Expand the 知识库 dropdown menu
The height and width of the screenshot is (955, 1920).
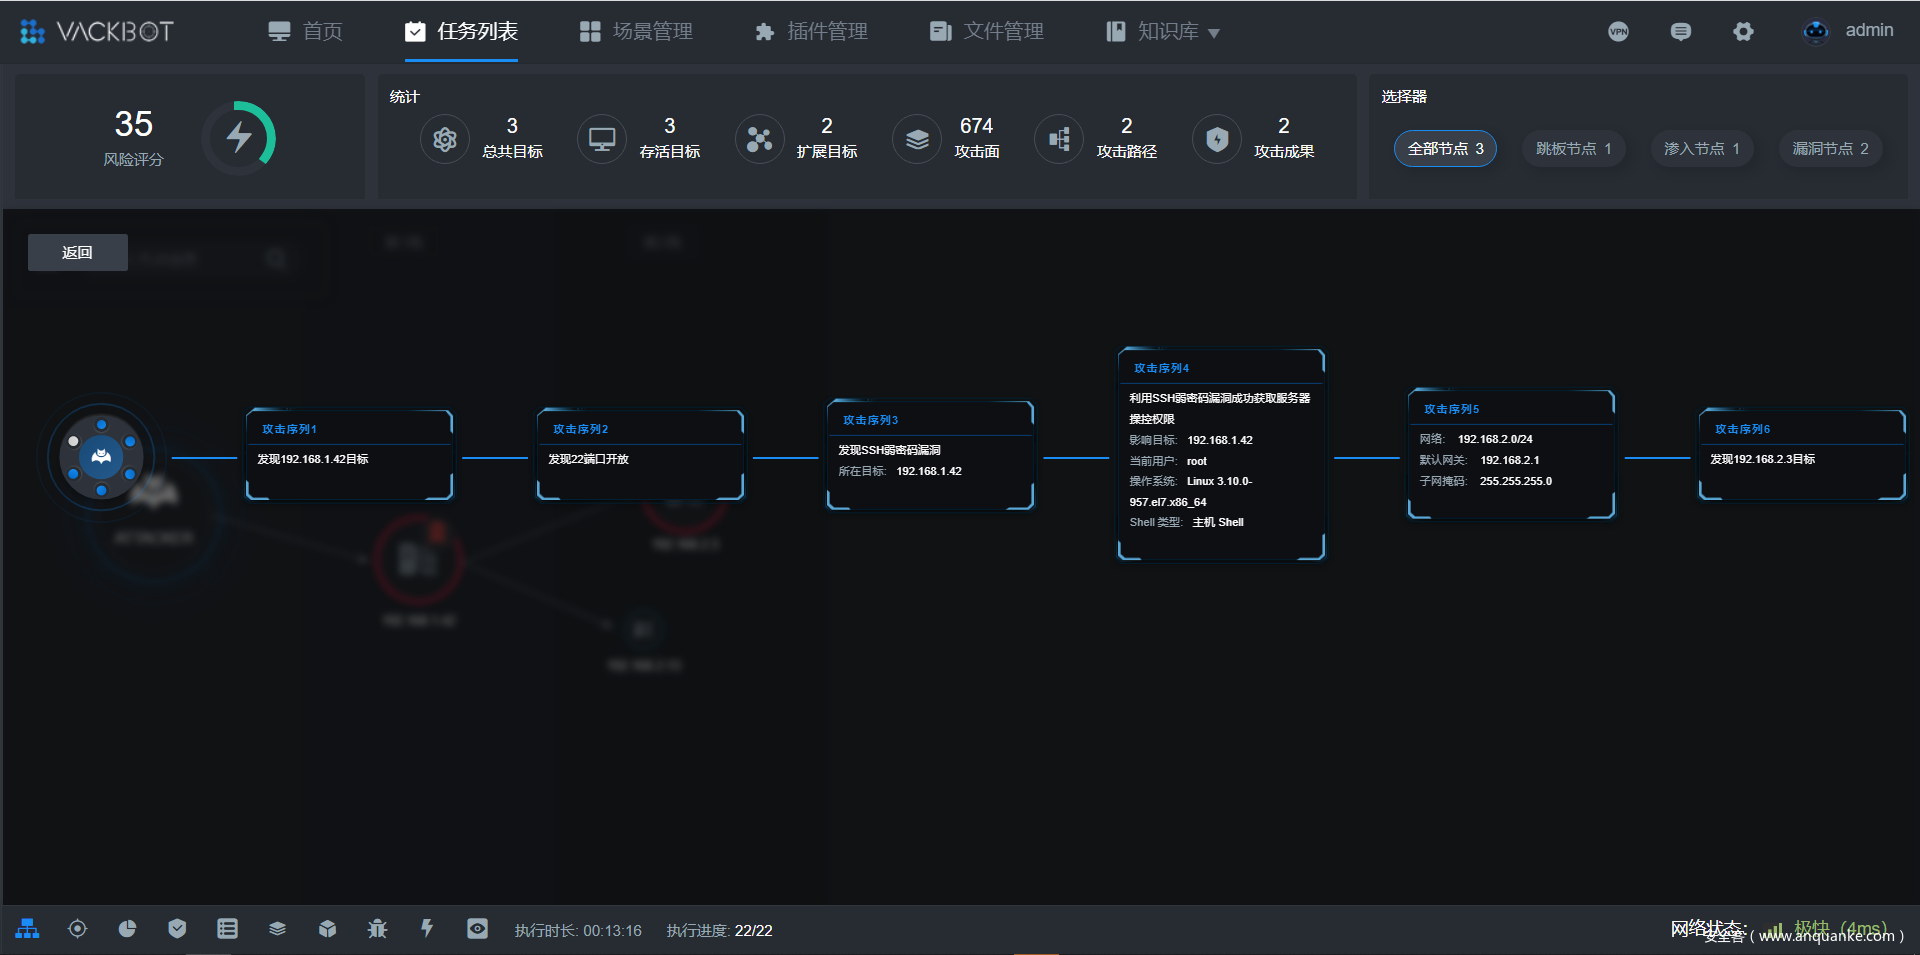click(x=1163, y=32)
